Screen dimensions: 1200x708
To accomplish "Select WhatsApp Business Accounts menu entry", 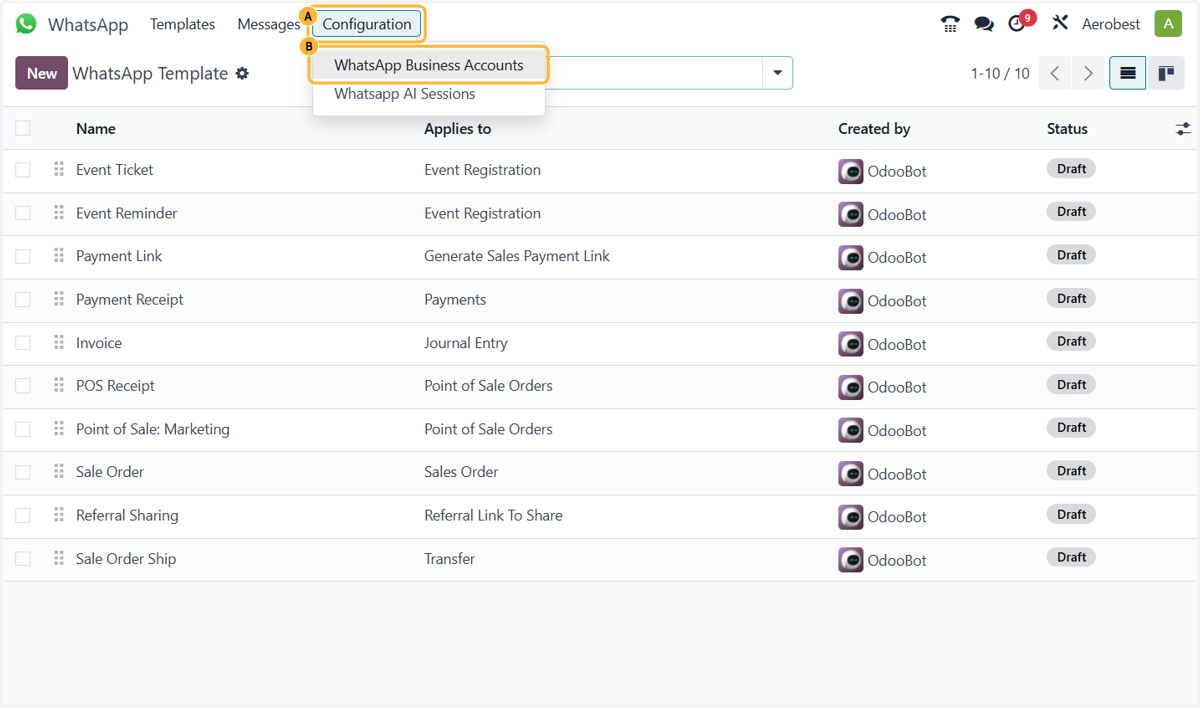I will point(429,65).
